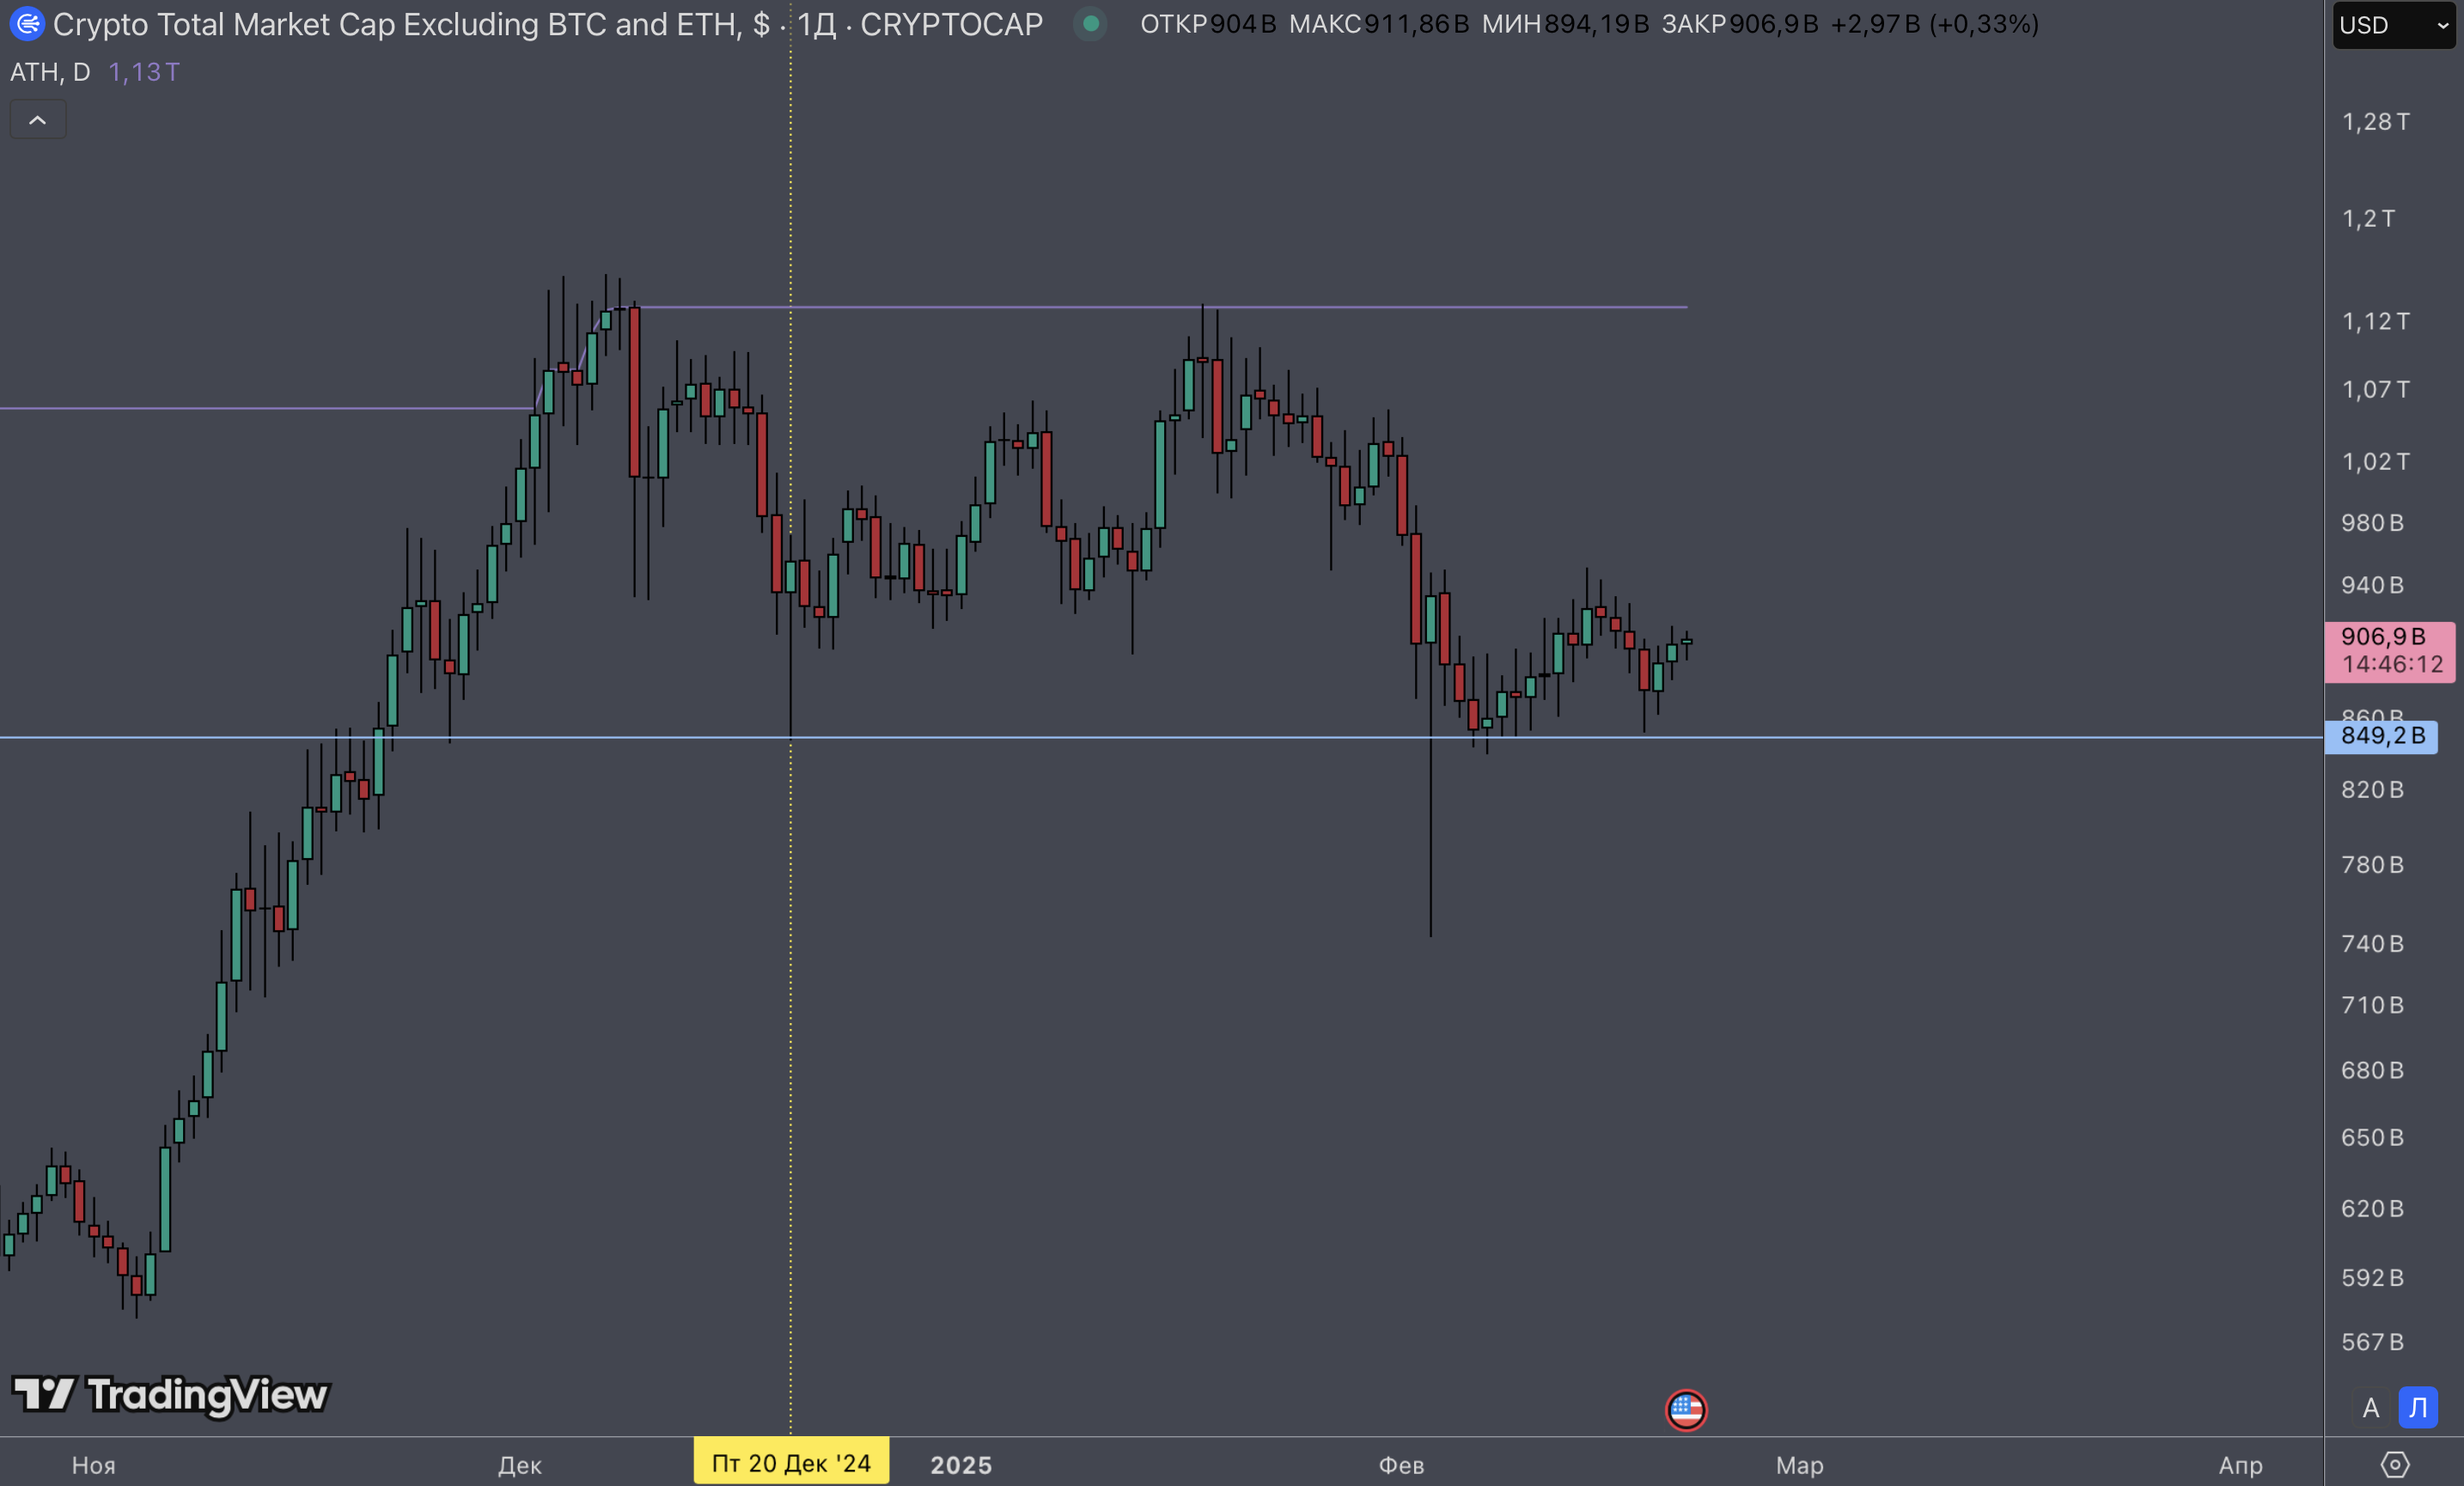
Task: Toggle logarithmic scale Л button
Action: 2418,1408
